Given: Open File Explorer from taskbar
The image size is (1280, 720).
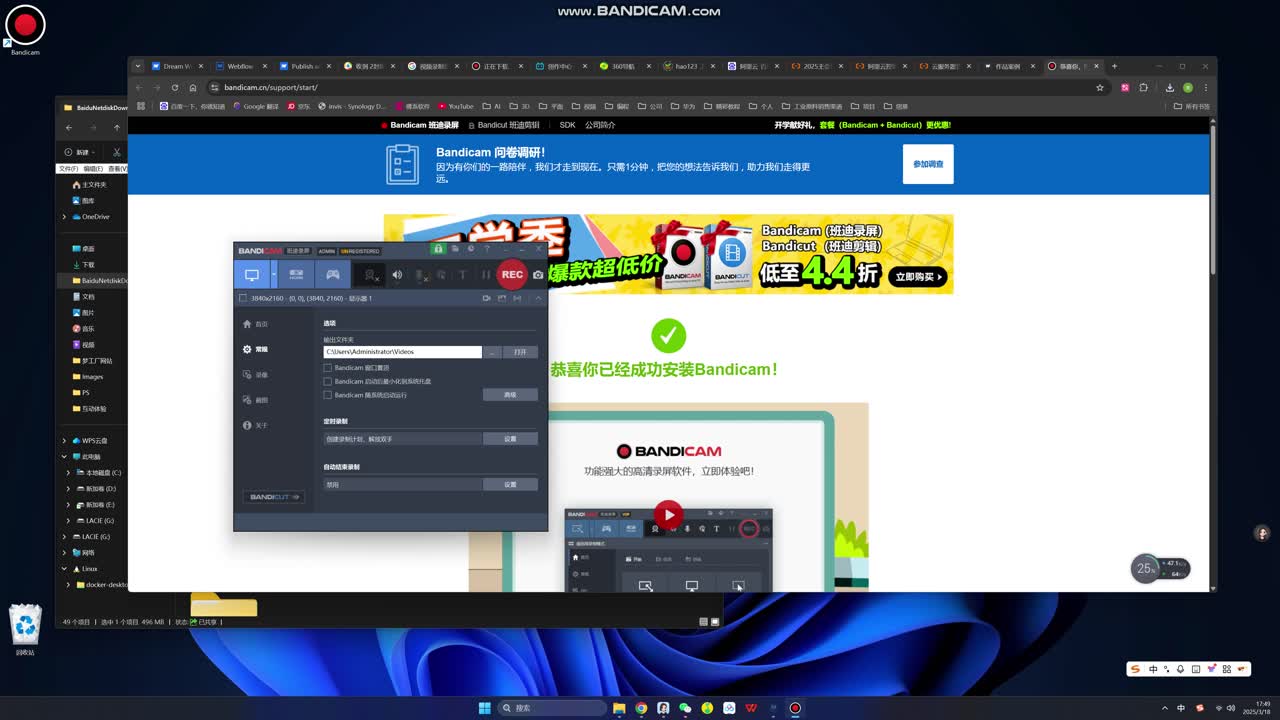Looking at the screenshot, I should pyautogui.click(x=619, y=708).
